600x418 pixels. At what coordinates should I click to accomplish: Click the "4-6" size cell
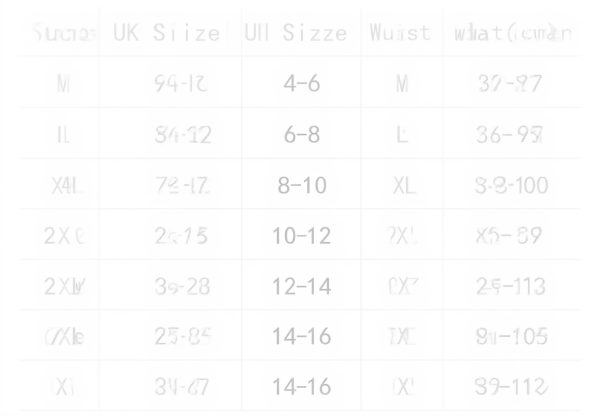(x=301, y=84)
